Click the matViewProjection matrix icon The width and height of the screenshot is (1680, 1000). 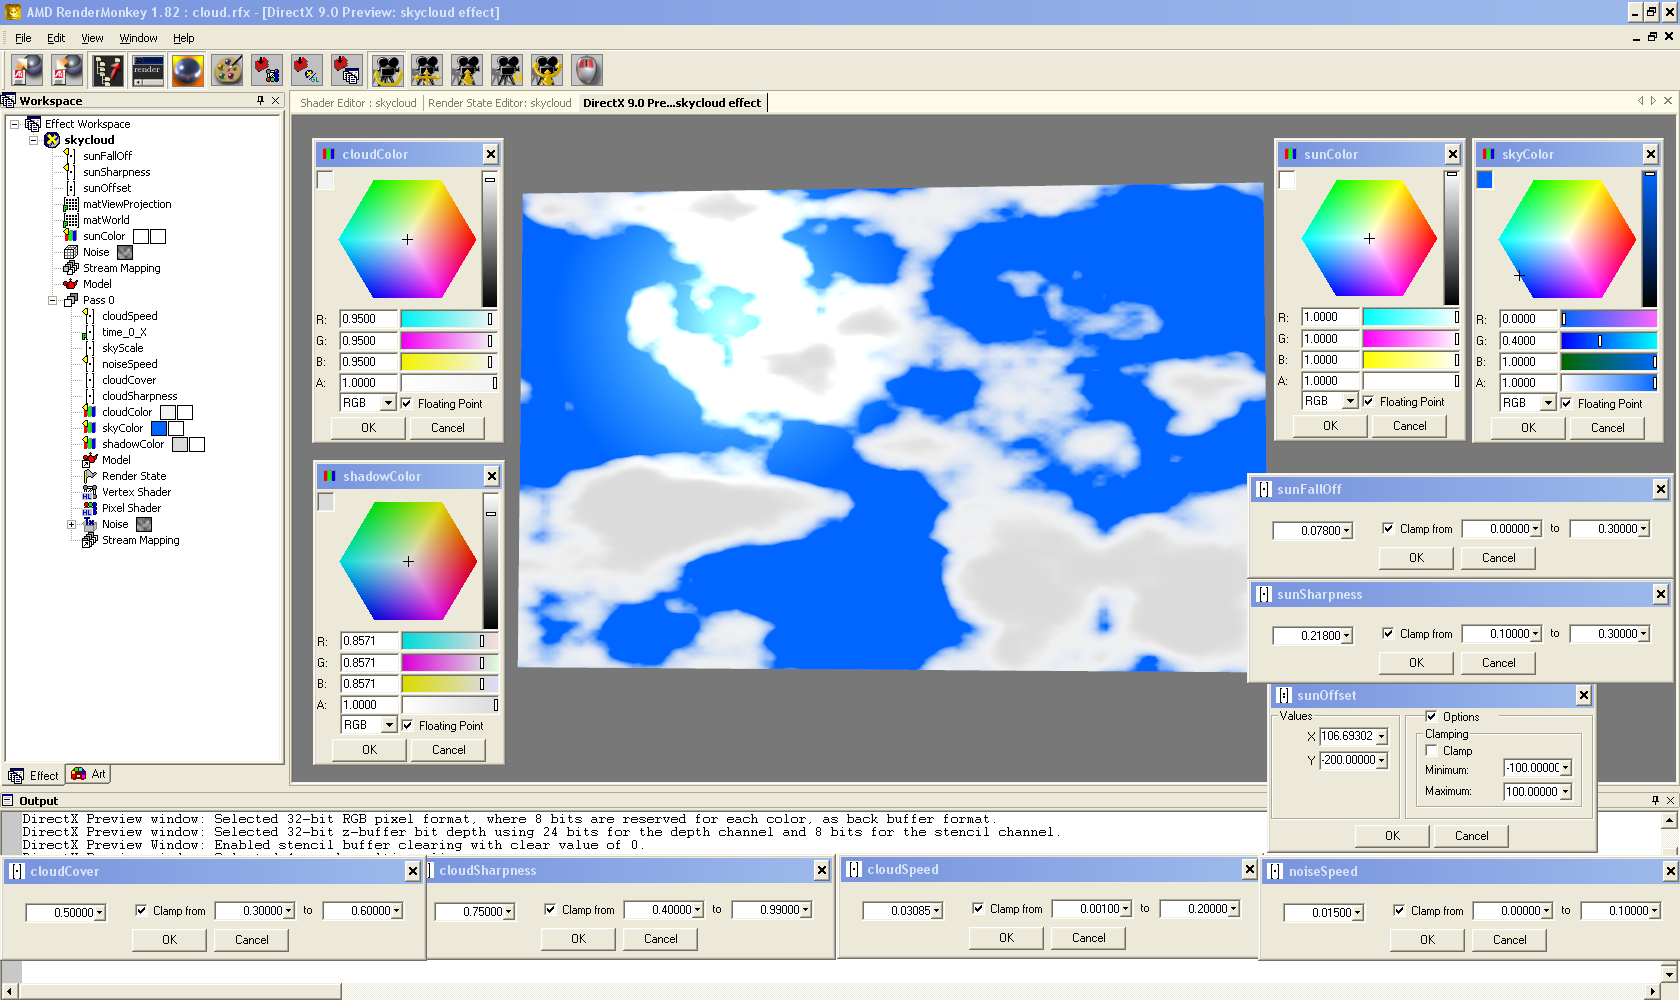[71, 204]
